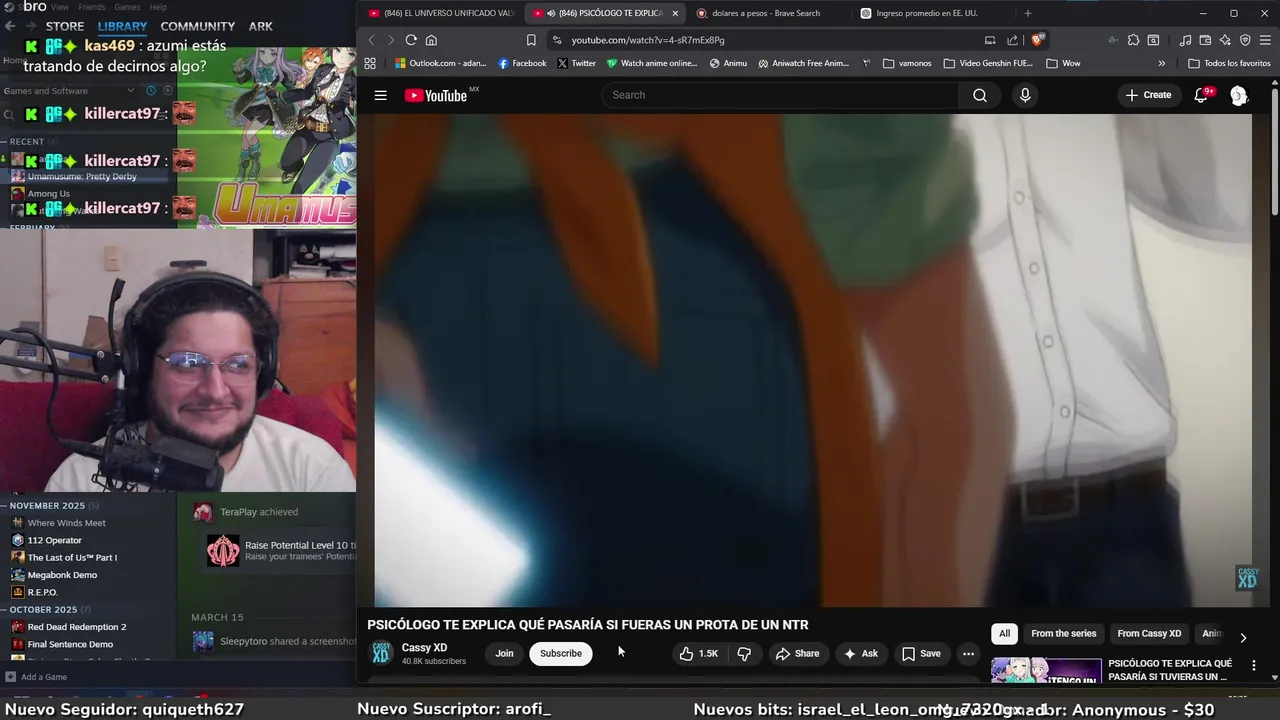Click the Join channel button
The width and height of the screenshot is (1280, 720).
[x=504, y=653]
